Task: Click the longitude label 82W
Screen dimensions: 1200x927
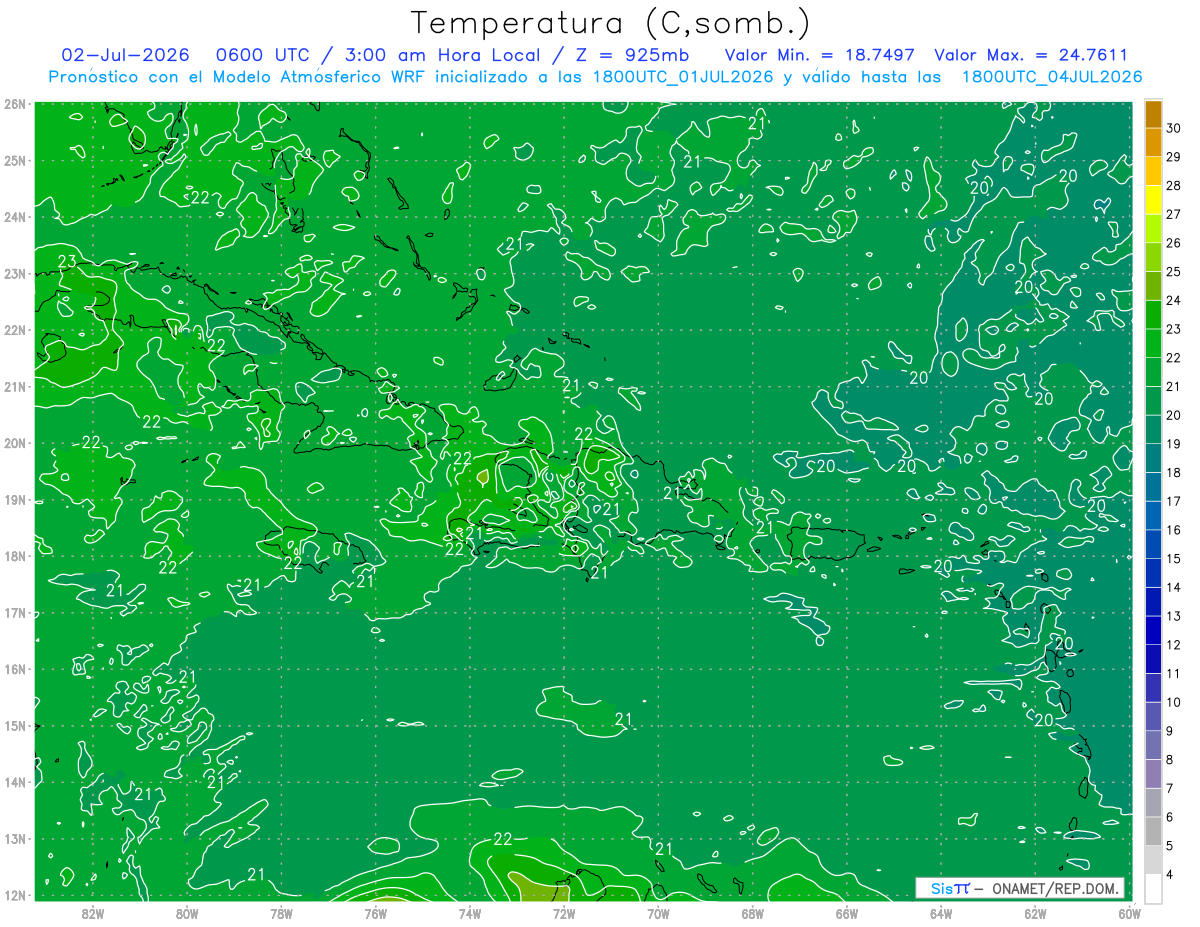Action: click(93, 913)
